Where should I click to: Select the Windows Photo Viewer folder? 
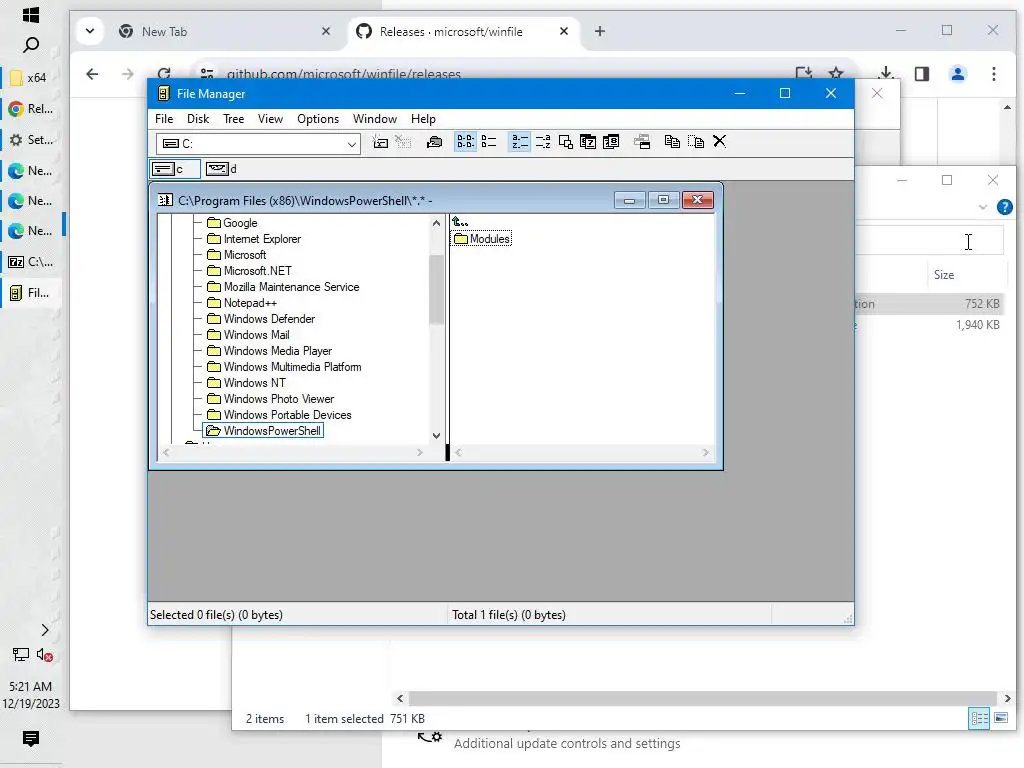271,399
